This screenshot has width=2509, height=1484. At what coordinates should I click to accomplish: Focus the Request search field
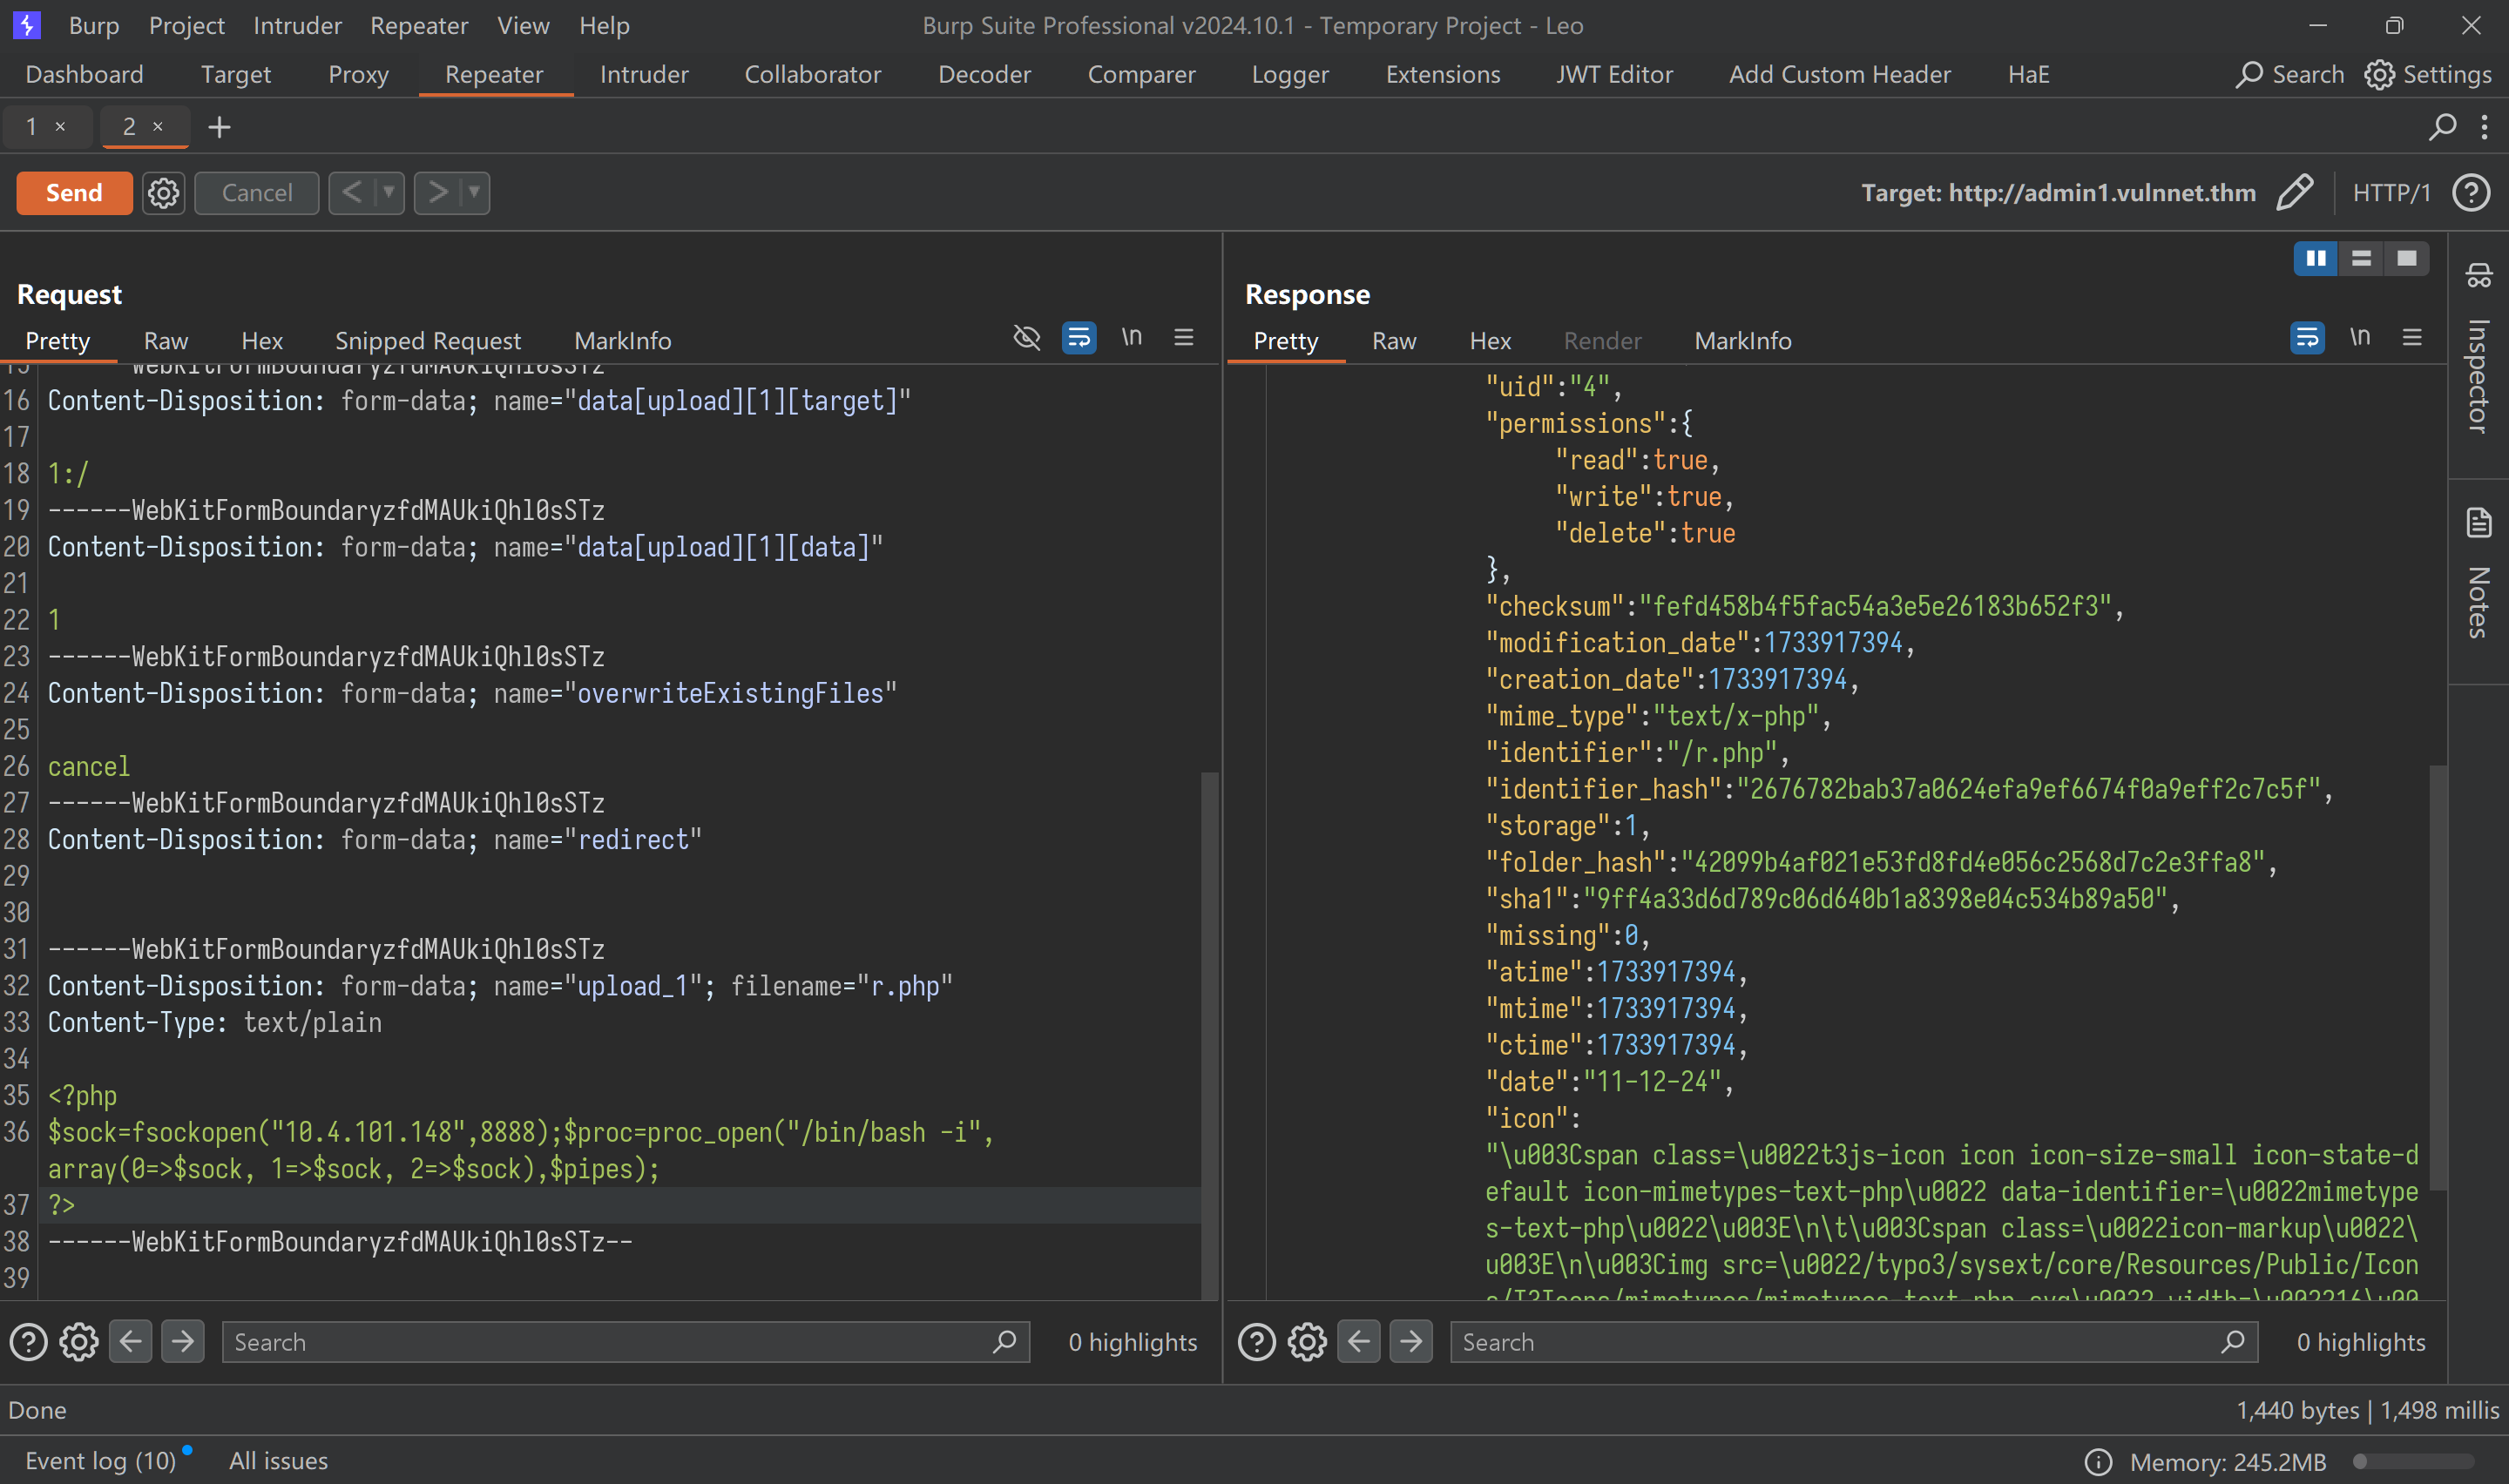(x=625, y=1342)
